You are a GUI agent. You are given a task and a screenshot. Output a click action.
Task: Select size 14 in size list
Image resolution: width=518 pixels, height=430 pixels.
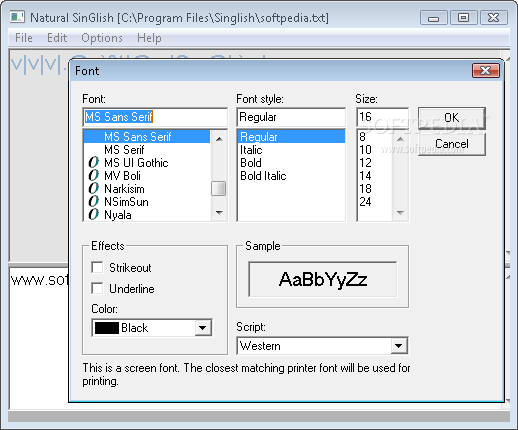[375, 176]
